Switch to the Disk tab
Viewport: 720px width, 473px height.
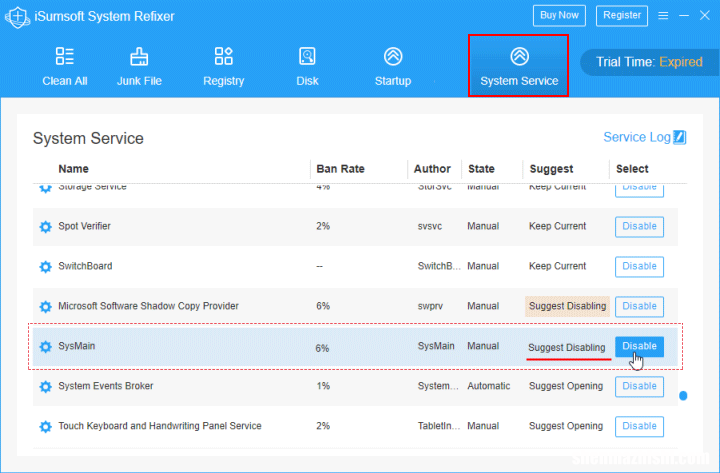coord(307,67)
